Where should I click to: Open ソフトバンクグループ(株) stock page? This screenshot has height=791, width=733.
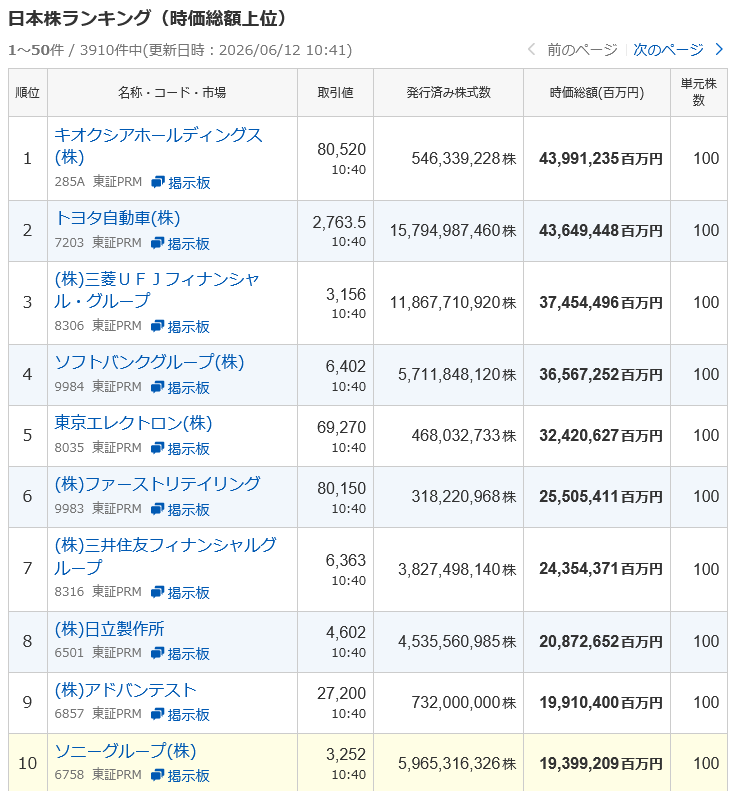pyautogui.click(x=149, y=362)
